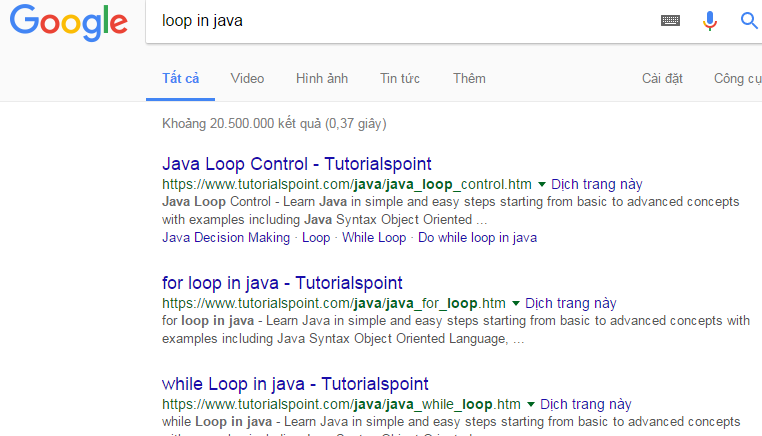762x436 pixels.
Task: Expand arrow beside java_for_loop.htm URL
Action: [516, 304]
